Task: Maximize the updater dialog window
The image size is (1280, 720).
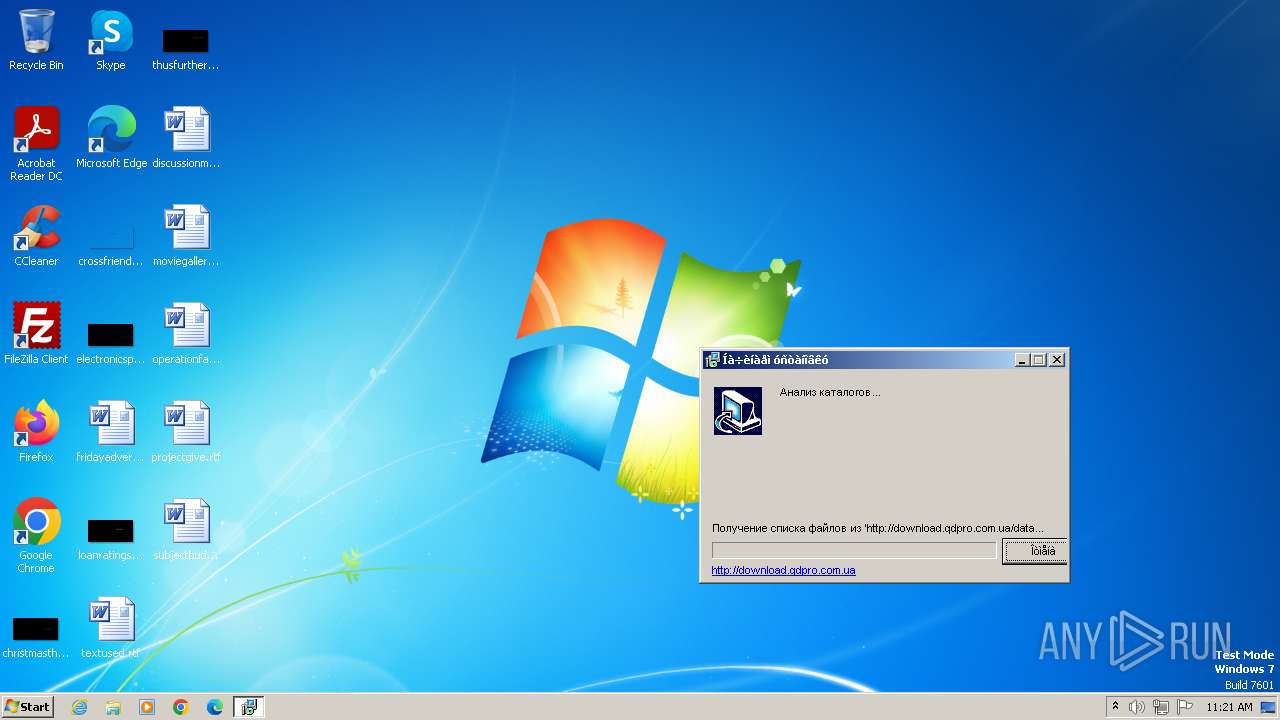Action: [x=1038, y=360]
